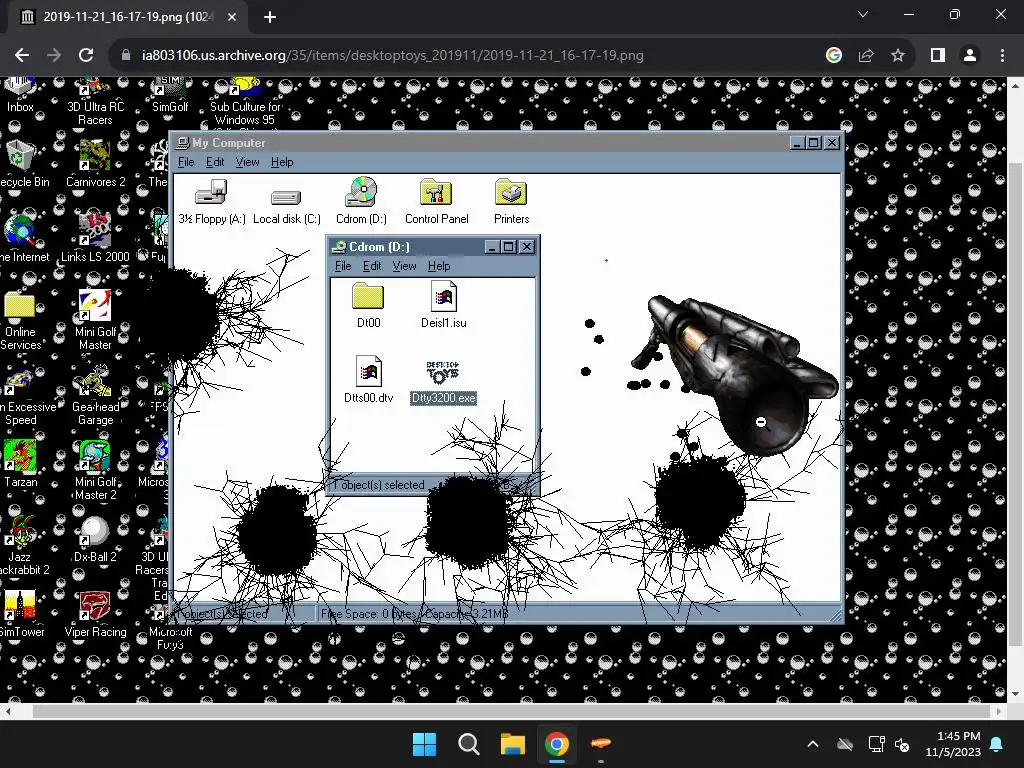This screenshot has height=768, width=1024.
Task: Select the 3½ Floppy (A:) drive icon
Action: point(212,201)
